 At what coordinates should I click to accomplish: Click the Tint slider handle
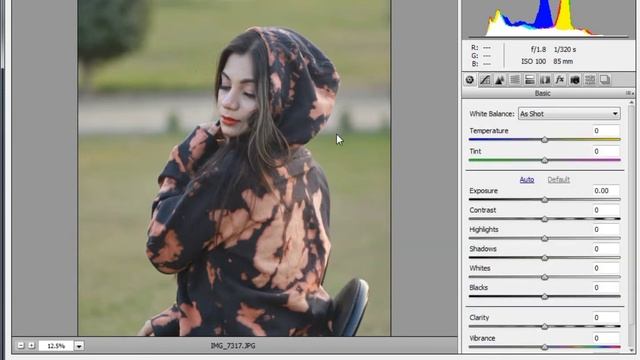point(544,160)
